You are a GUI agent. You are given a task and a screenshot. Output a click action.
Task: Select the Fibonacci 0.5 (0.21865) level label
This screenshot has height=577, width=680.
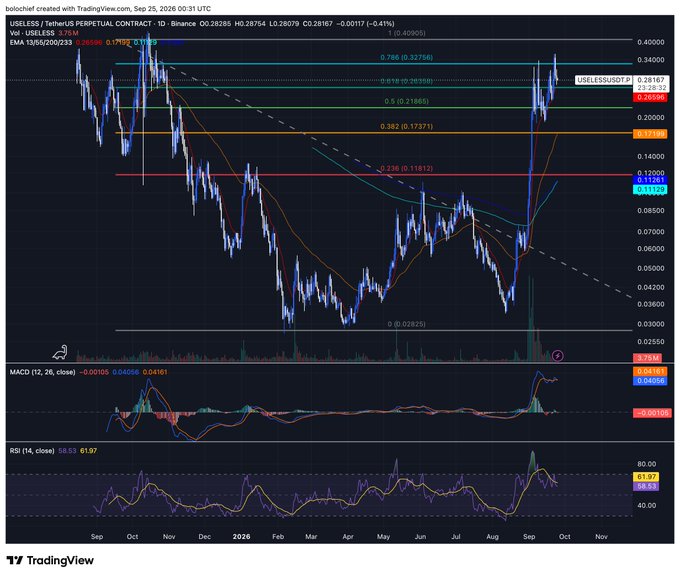tap(406, 101)
